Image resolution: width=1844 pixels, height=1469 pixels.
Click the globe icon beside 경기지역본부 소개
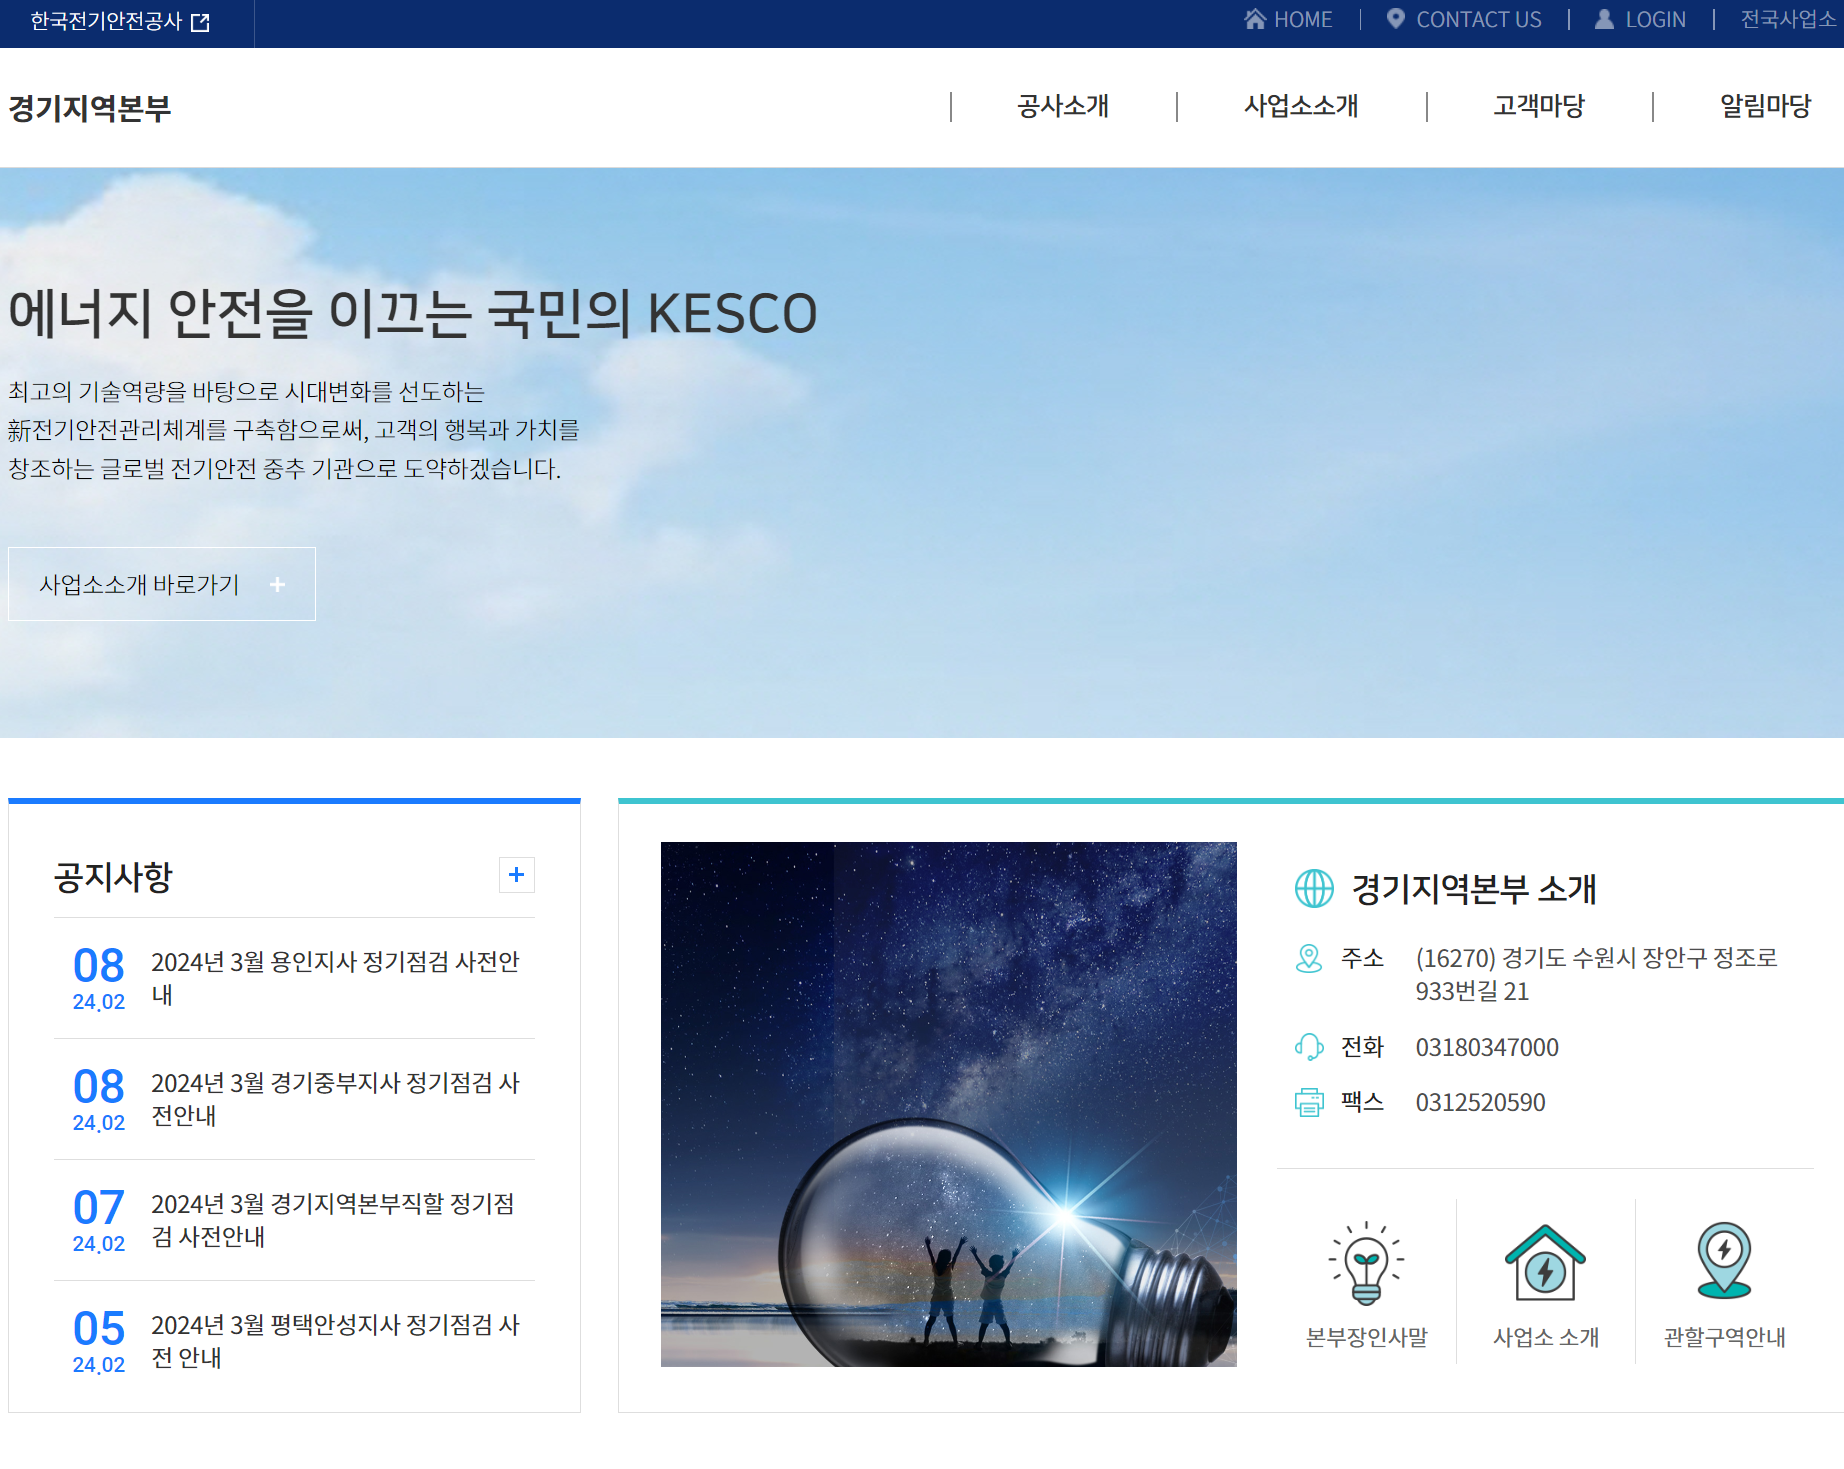(1314, 888)
